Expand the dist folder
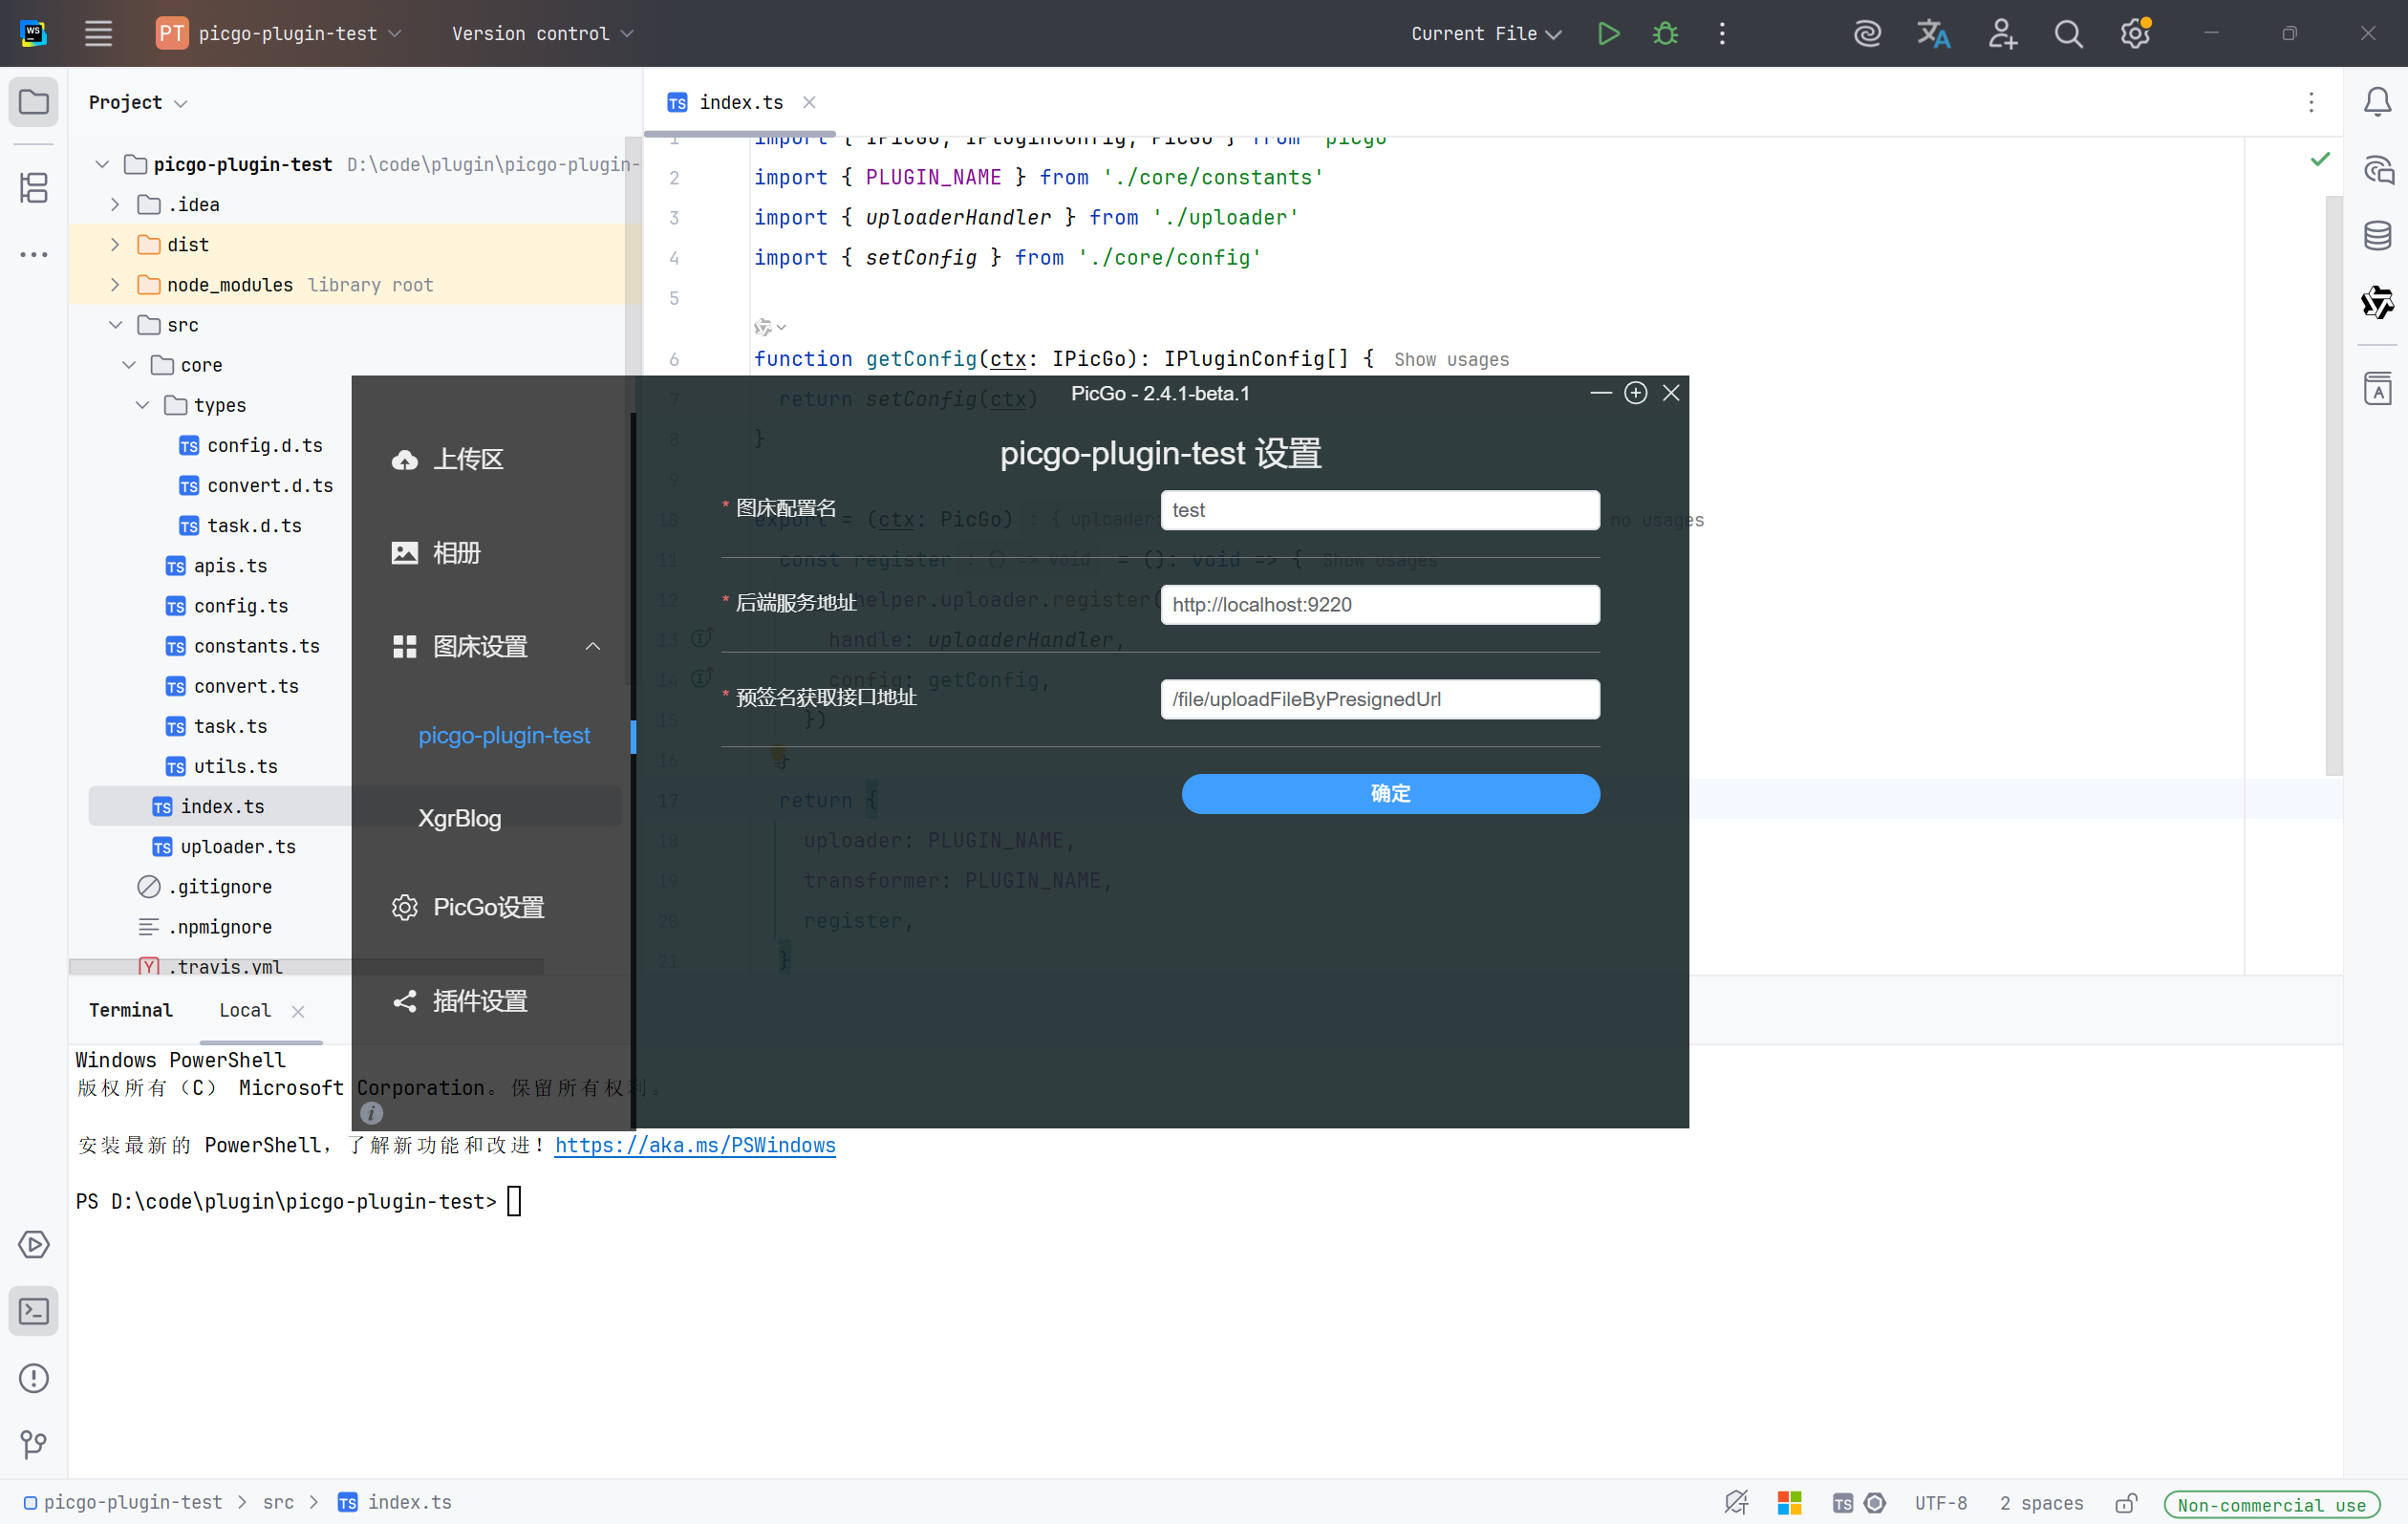Image resolution: width=2408 pixels, height=1524 pixels. point(115,245)
